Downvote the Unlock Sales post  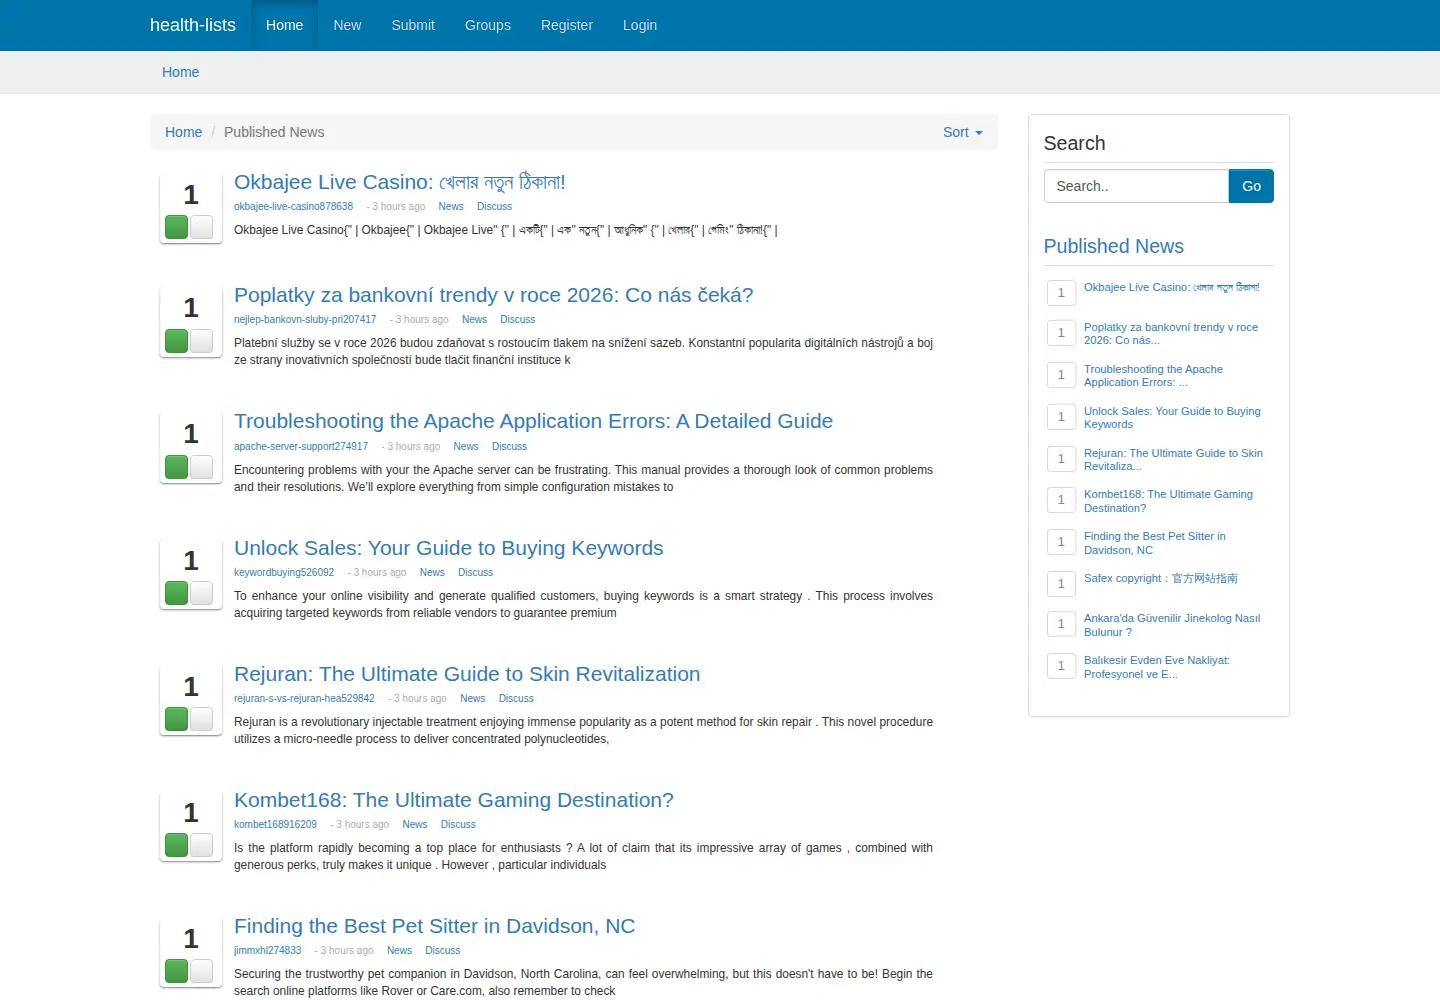pyautogui.click(x=202, y=593)
